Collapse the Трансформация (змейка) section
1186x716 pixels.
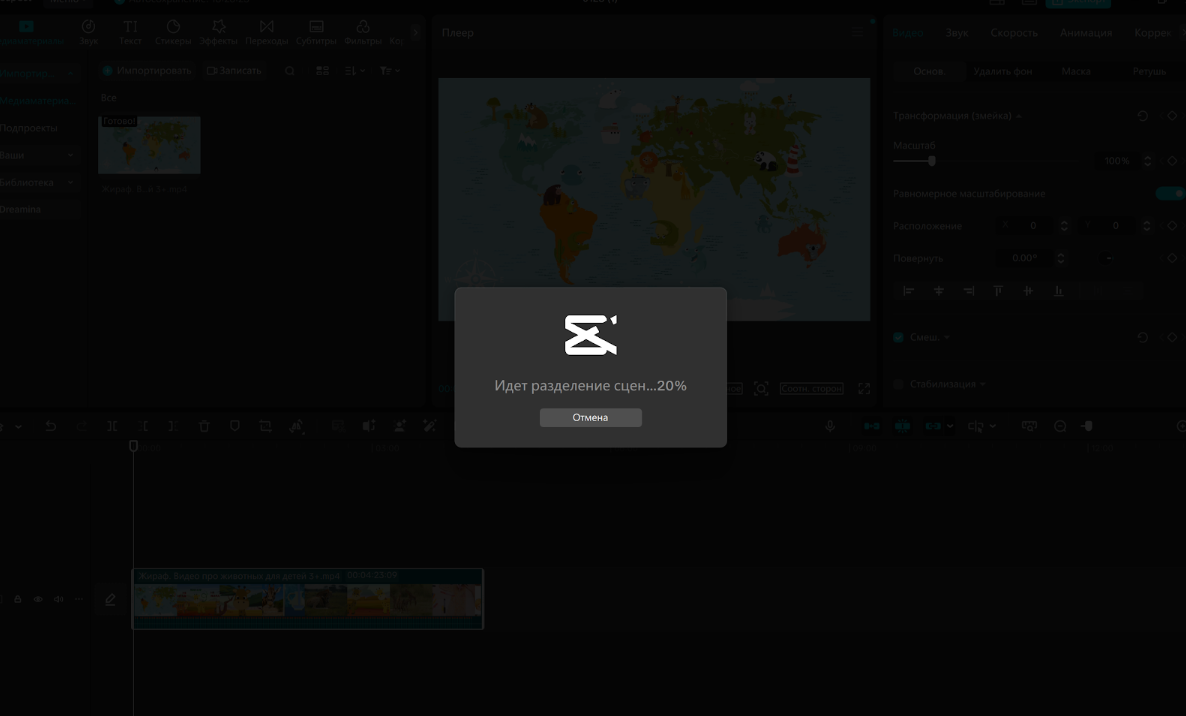[1018, 116]
